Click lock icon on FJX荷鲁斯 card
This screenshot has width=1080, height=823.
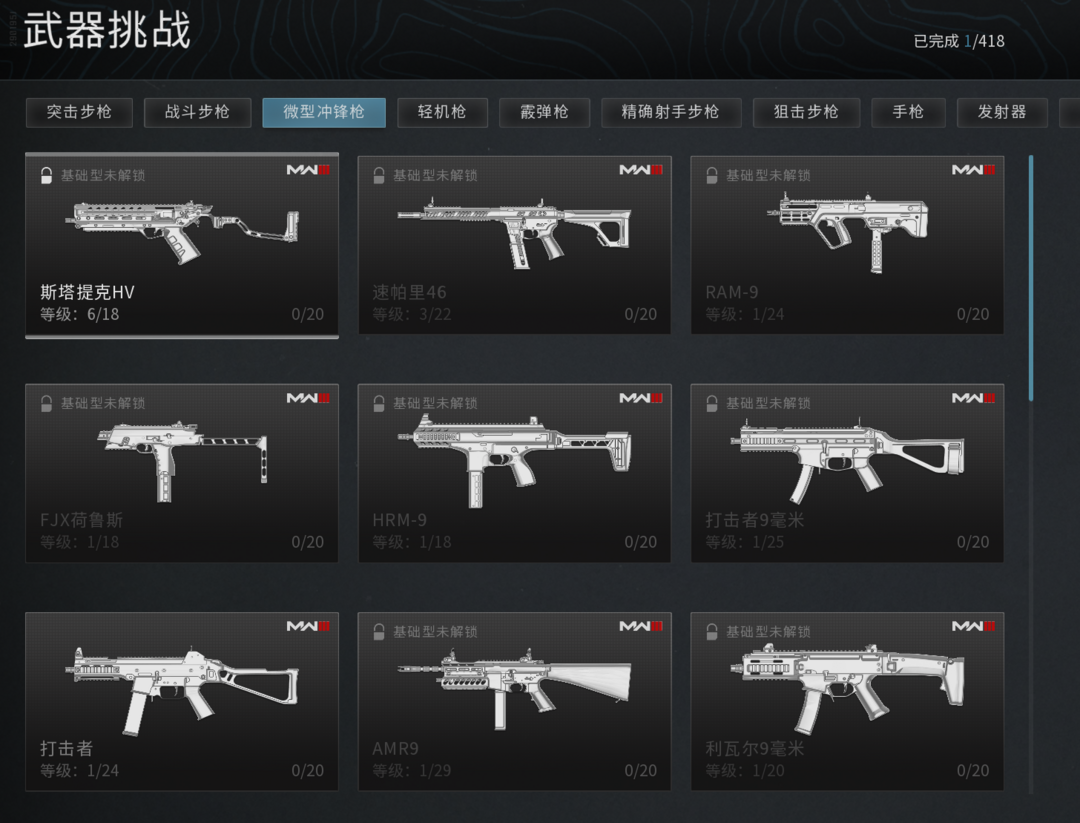tap(46, 404)
